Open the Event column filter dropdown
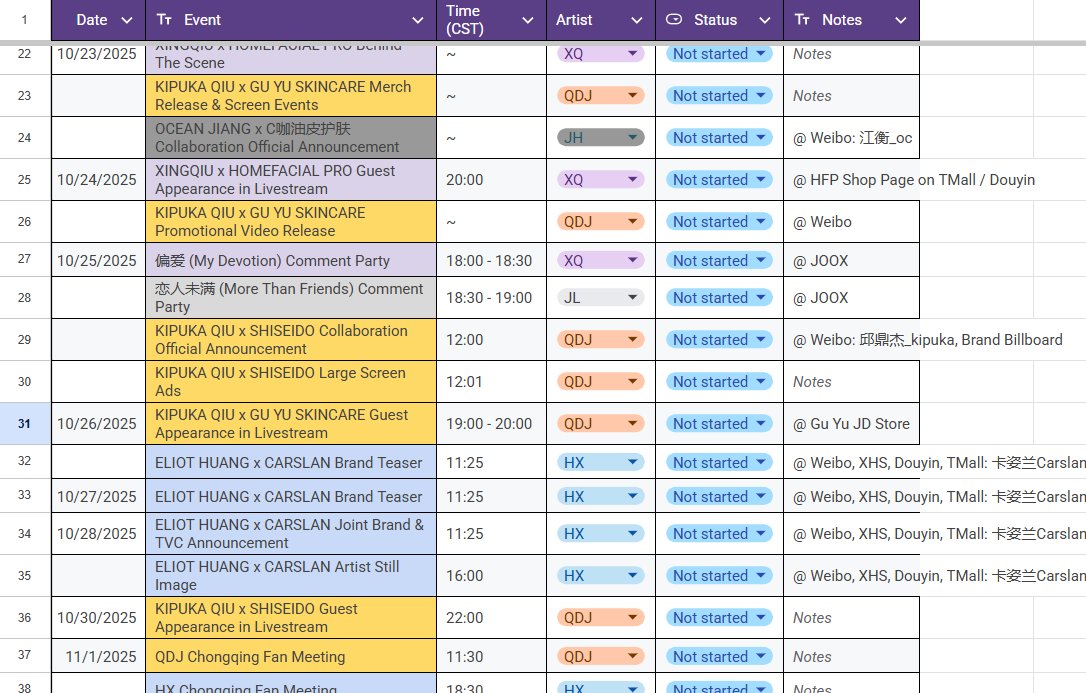The image size is (1086, 693). tap(418, 20)
